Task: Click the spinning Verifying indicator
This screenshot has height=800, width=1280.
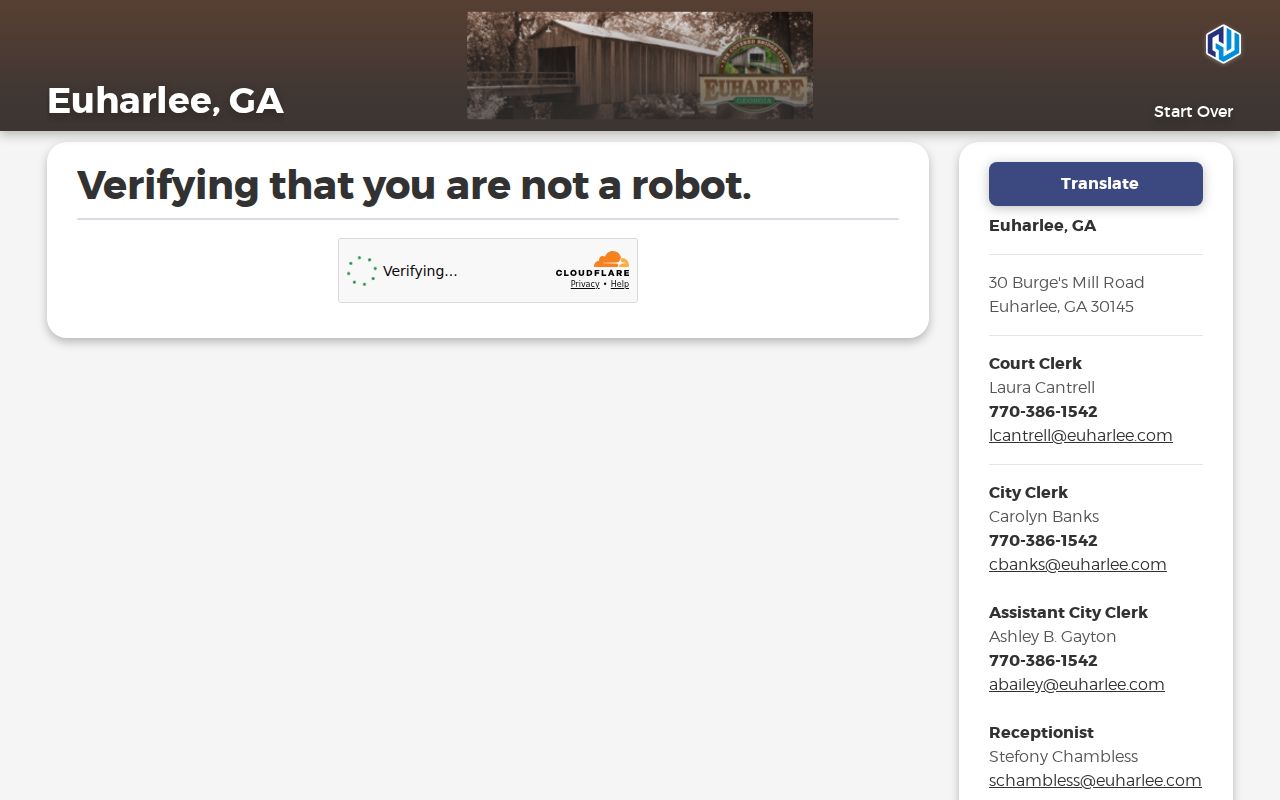Action: (x=362, y=271)
